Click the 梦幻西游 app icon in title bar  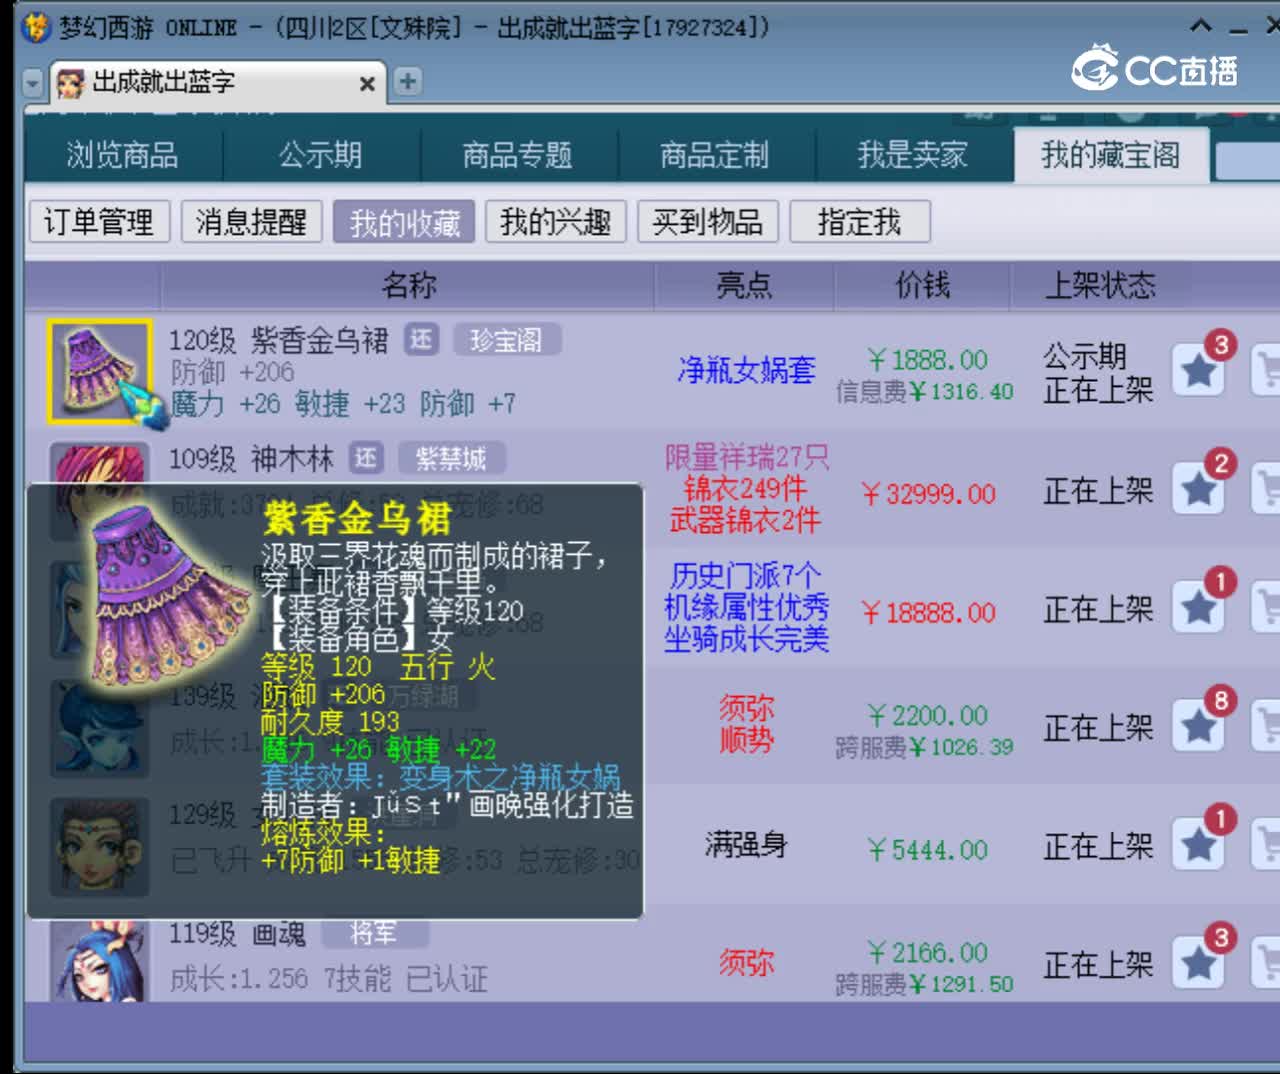(36, 27)
